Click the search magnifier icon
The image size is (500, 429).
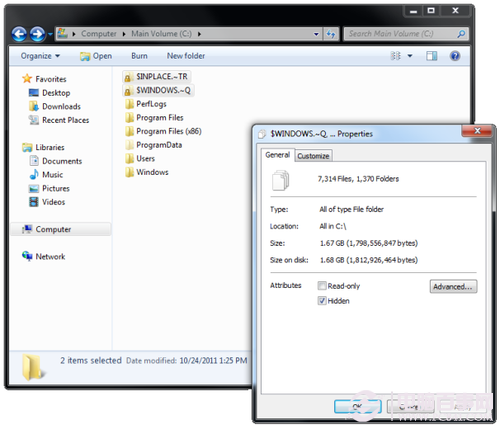pos(461,34)
